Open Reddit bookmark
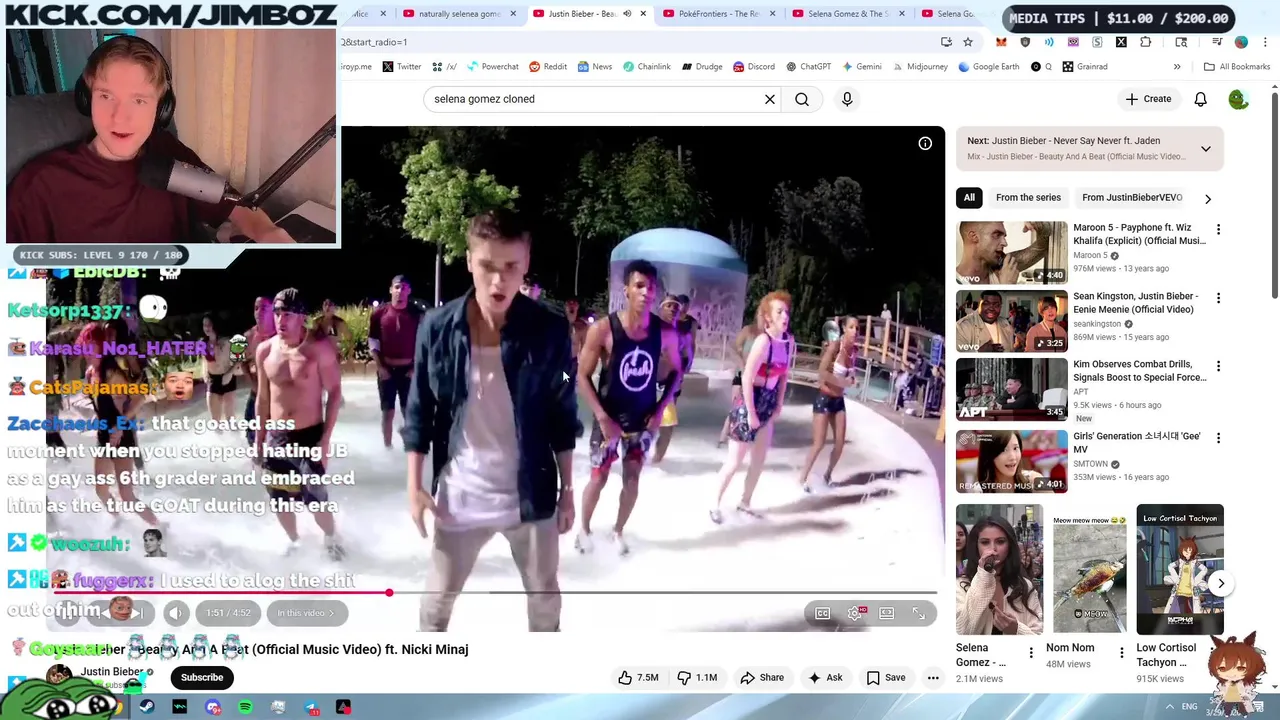This screenshot has width=1280, height=720. (548, 67)
